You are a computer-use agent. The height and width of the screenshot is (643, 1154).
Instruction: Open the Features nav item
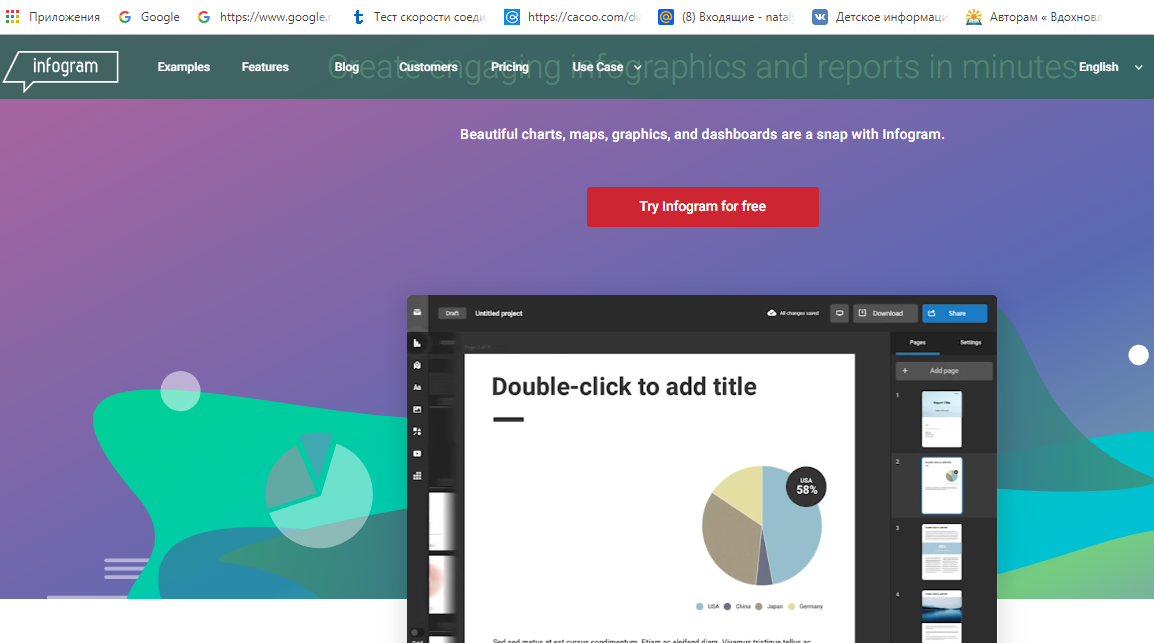coord(265,67)
